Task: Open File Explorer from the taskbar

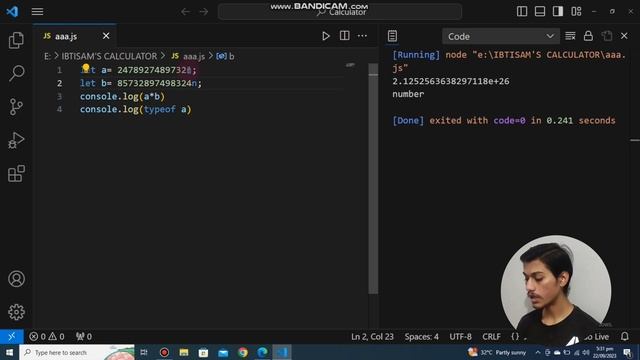Action: point(184,352)
